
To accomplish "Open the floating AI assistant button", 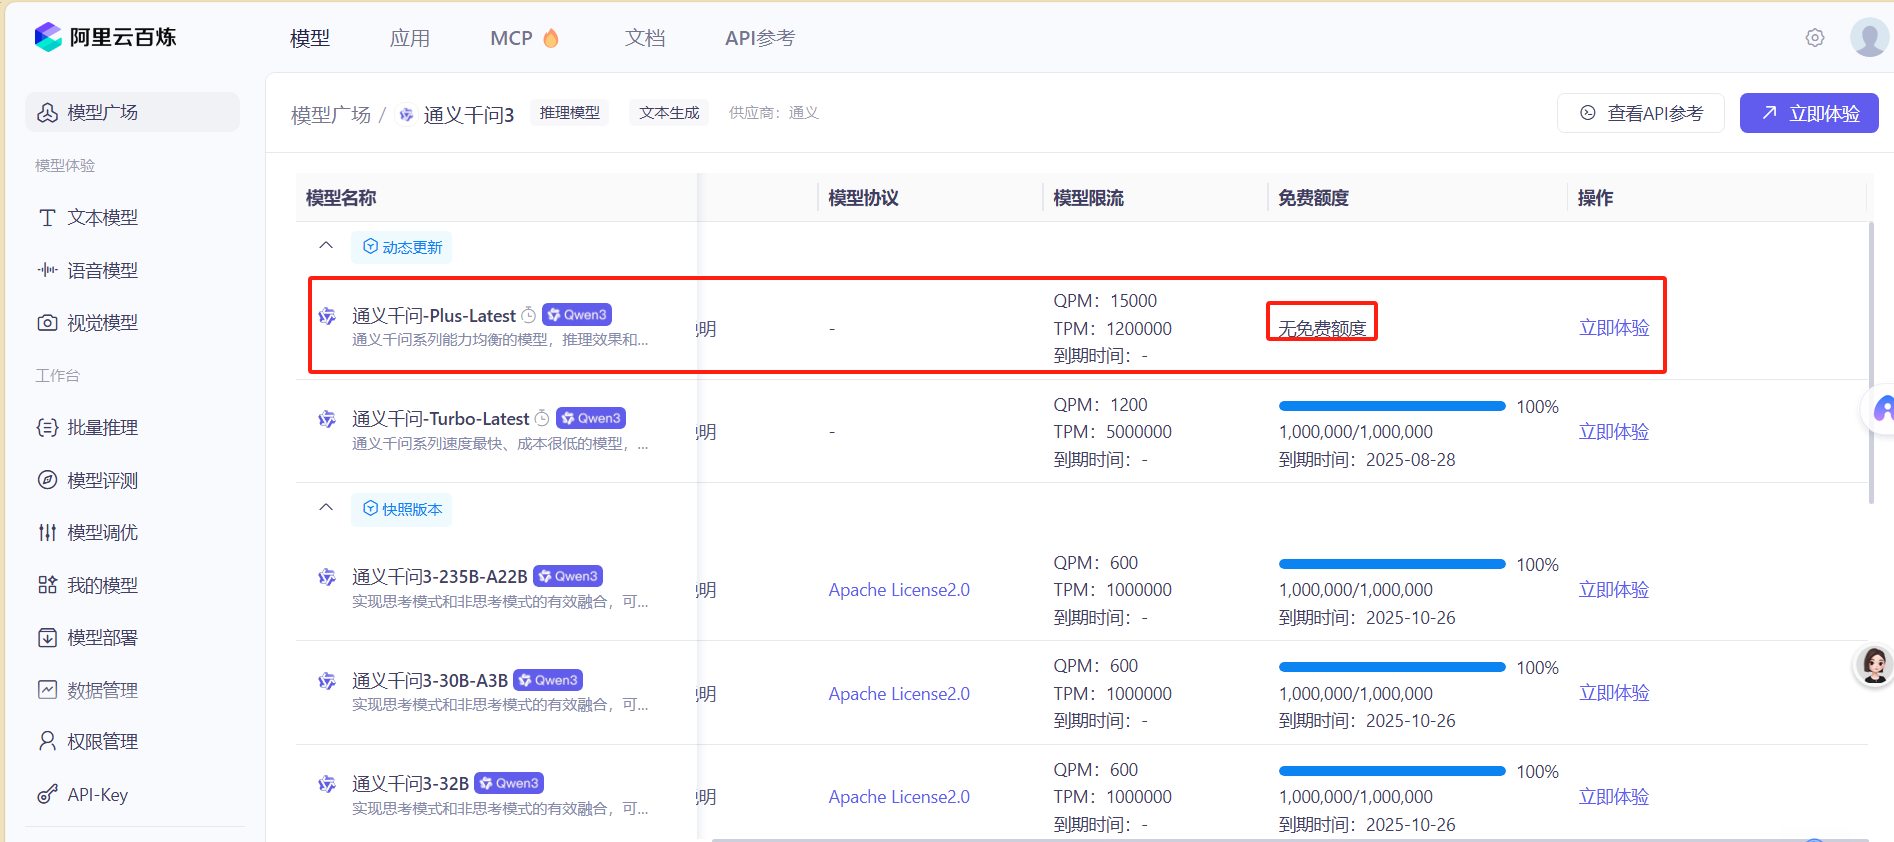I will click(1880, 410).
